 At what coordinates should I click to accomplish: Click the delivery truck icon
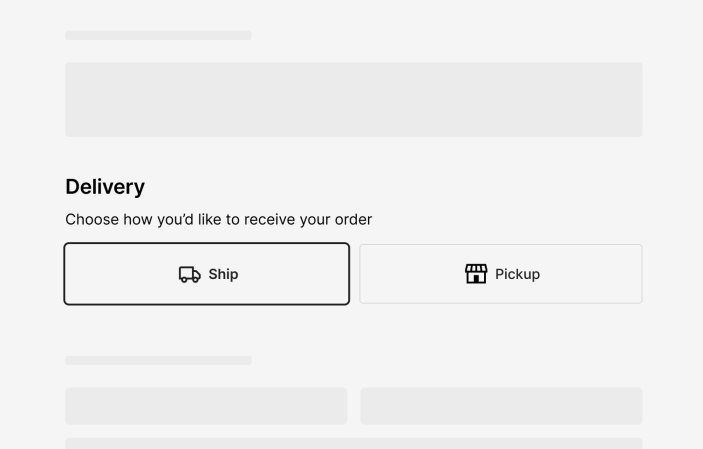pos(190,274)
